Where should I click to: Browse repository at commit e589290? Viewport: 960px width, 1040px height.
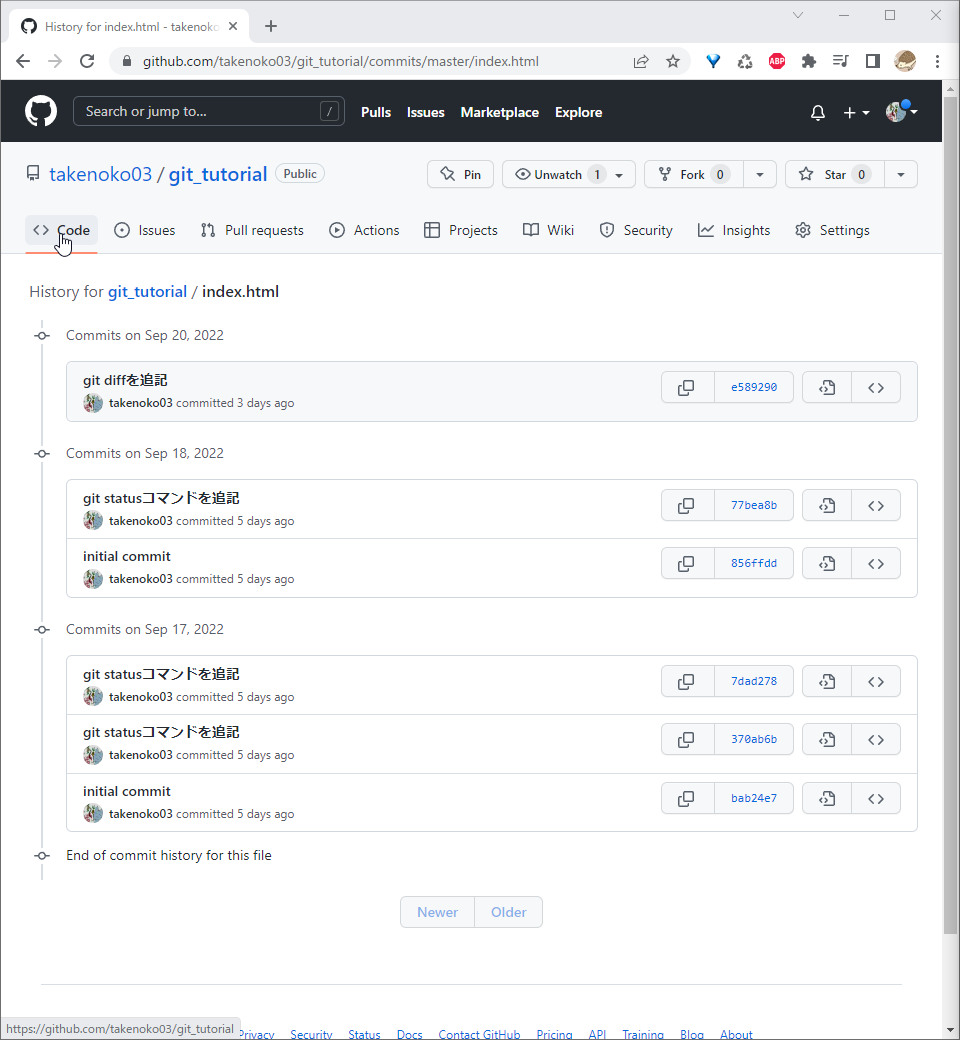(x=876, y=387)
